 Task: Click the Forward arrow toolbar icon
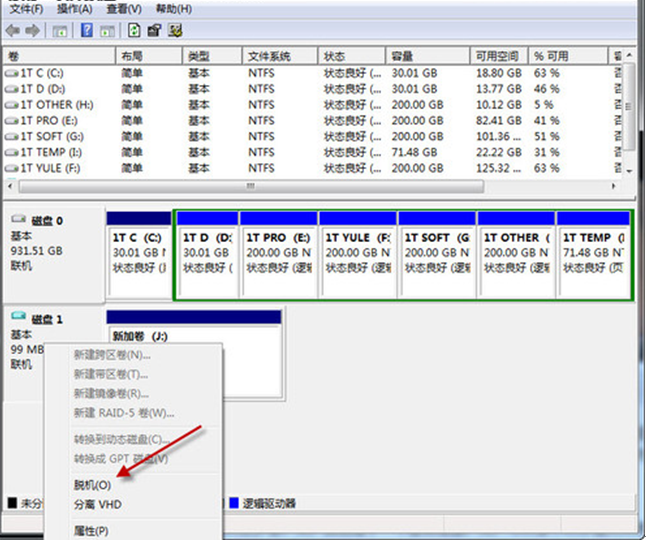[34, 31]
